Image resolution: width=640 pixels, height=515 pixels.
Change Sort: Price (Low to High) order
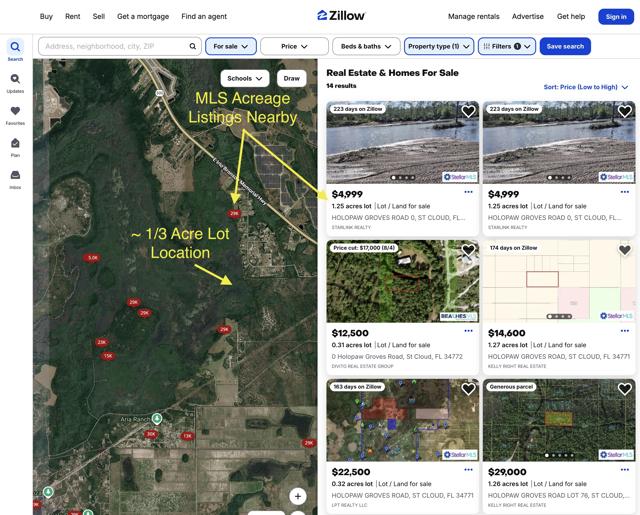(x=586, y=87)
